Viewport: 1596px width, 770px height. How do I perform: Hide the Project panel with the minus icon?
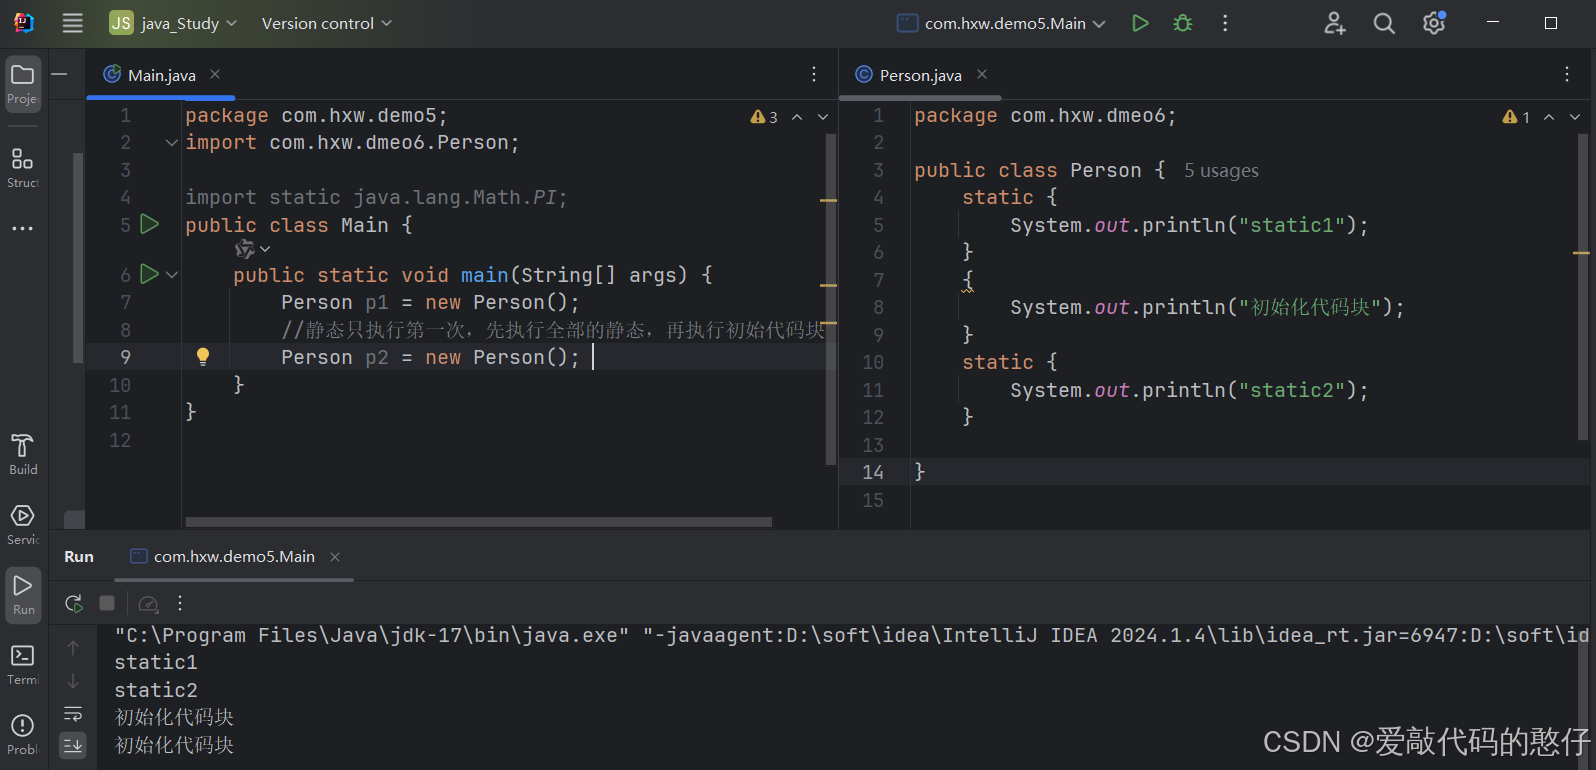[60, 74]
